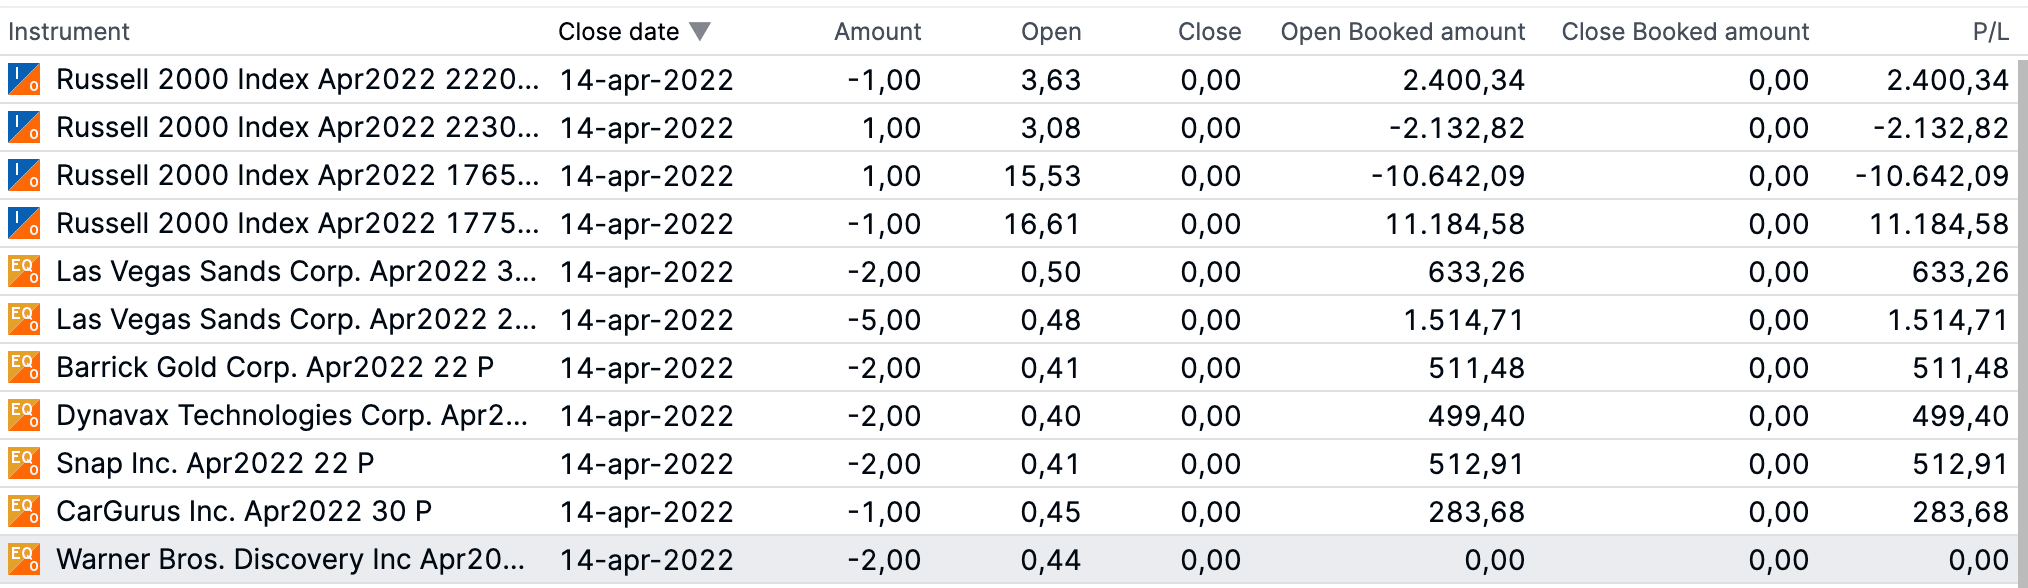Open the Barrick Gold Corp. Apr2022 22 P instrument

pyautogui.click(x=275, y=368)
